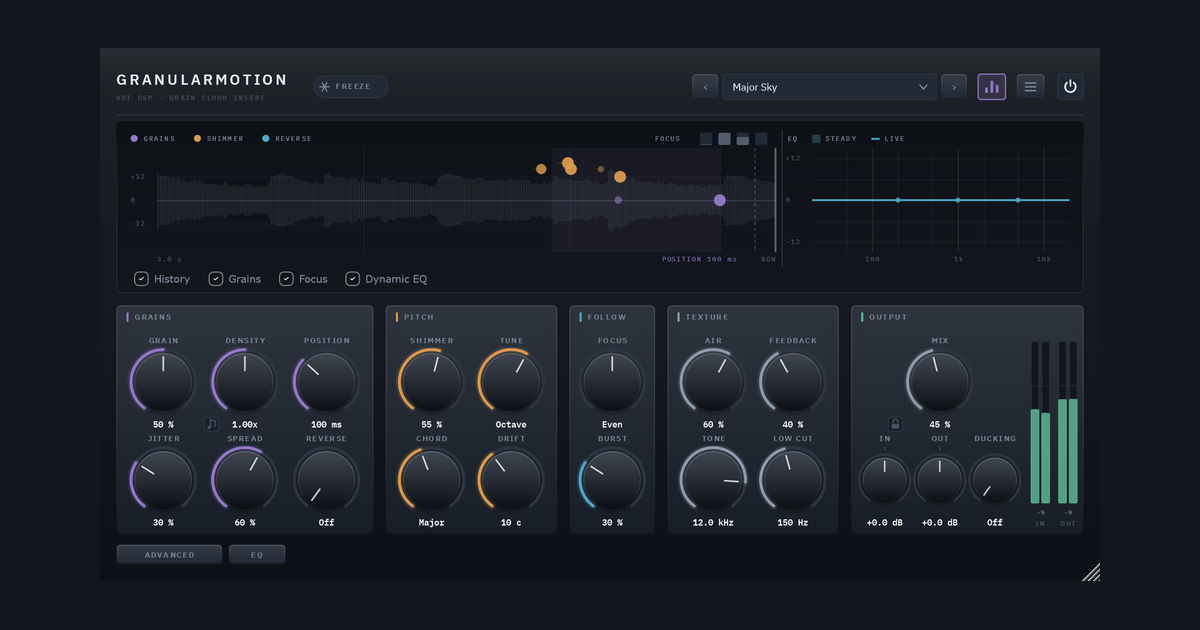Click the In gain knob
1200x630 pixels.
pos(885,480)
